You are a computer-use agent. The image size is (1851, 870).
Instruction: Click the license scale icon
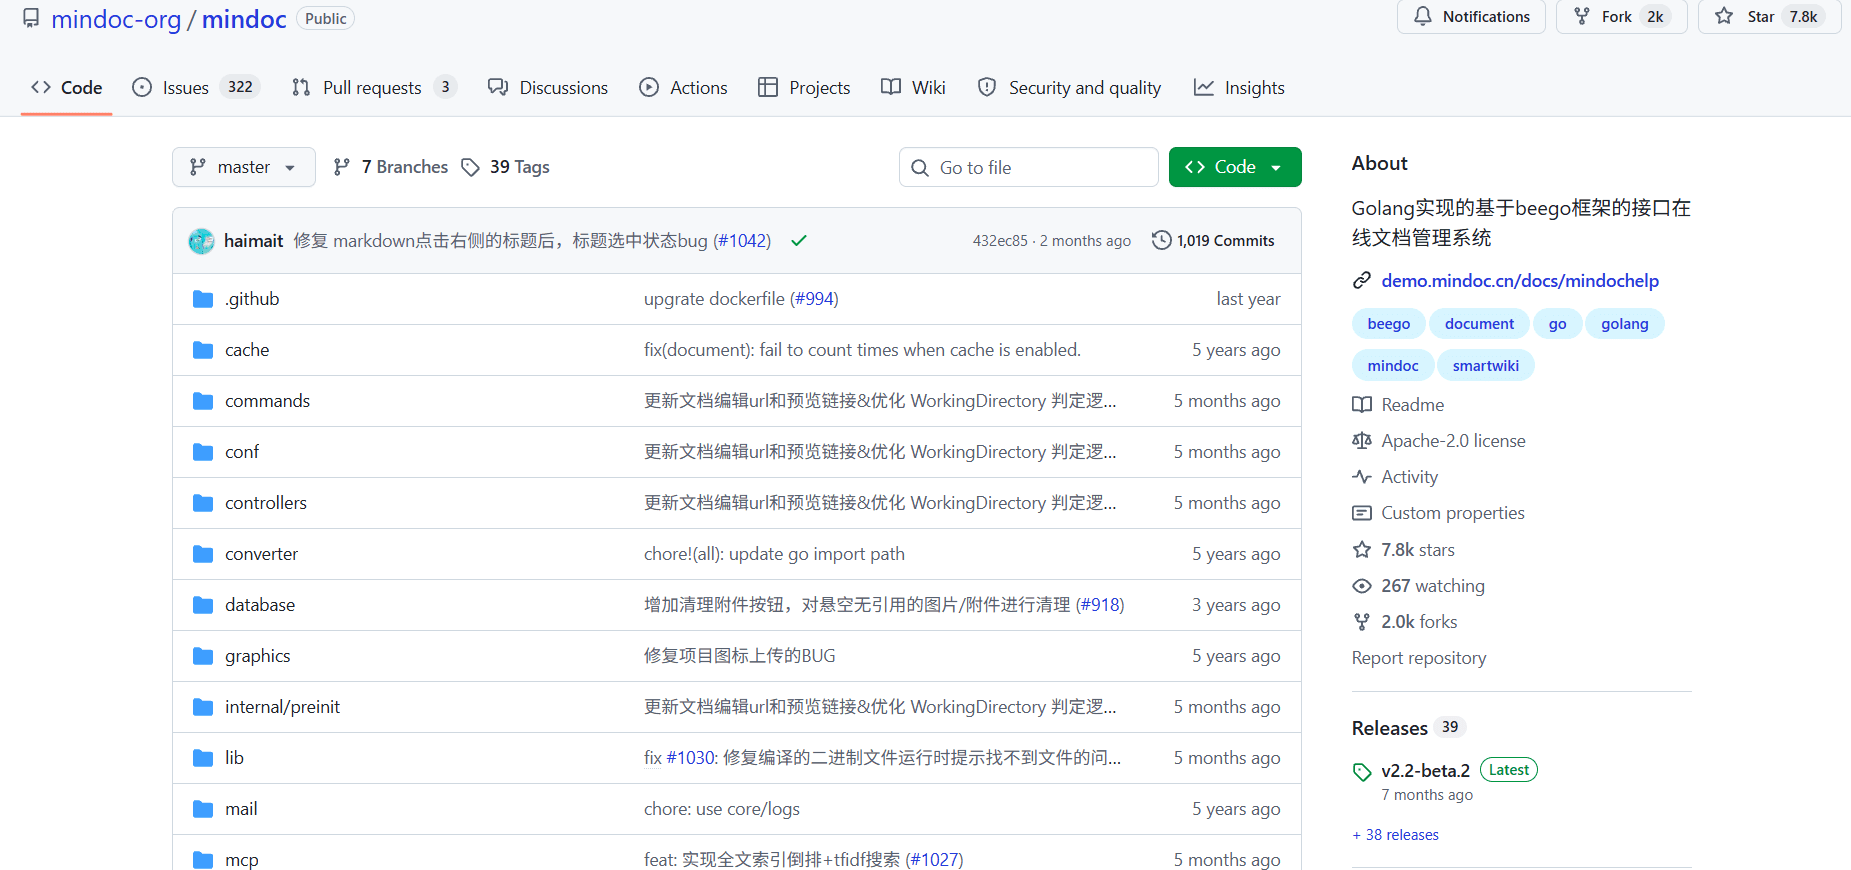click(x=1362, y=441)
